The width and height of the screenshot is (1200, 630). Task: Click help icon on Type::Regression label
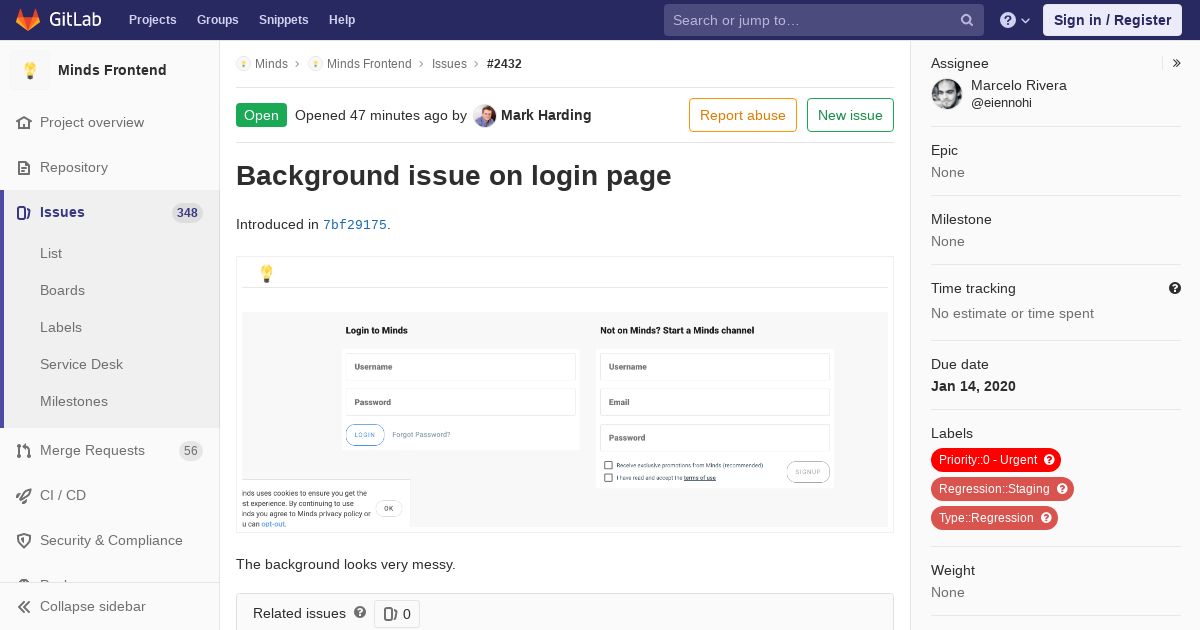click(x=1046, y=518)
